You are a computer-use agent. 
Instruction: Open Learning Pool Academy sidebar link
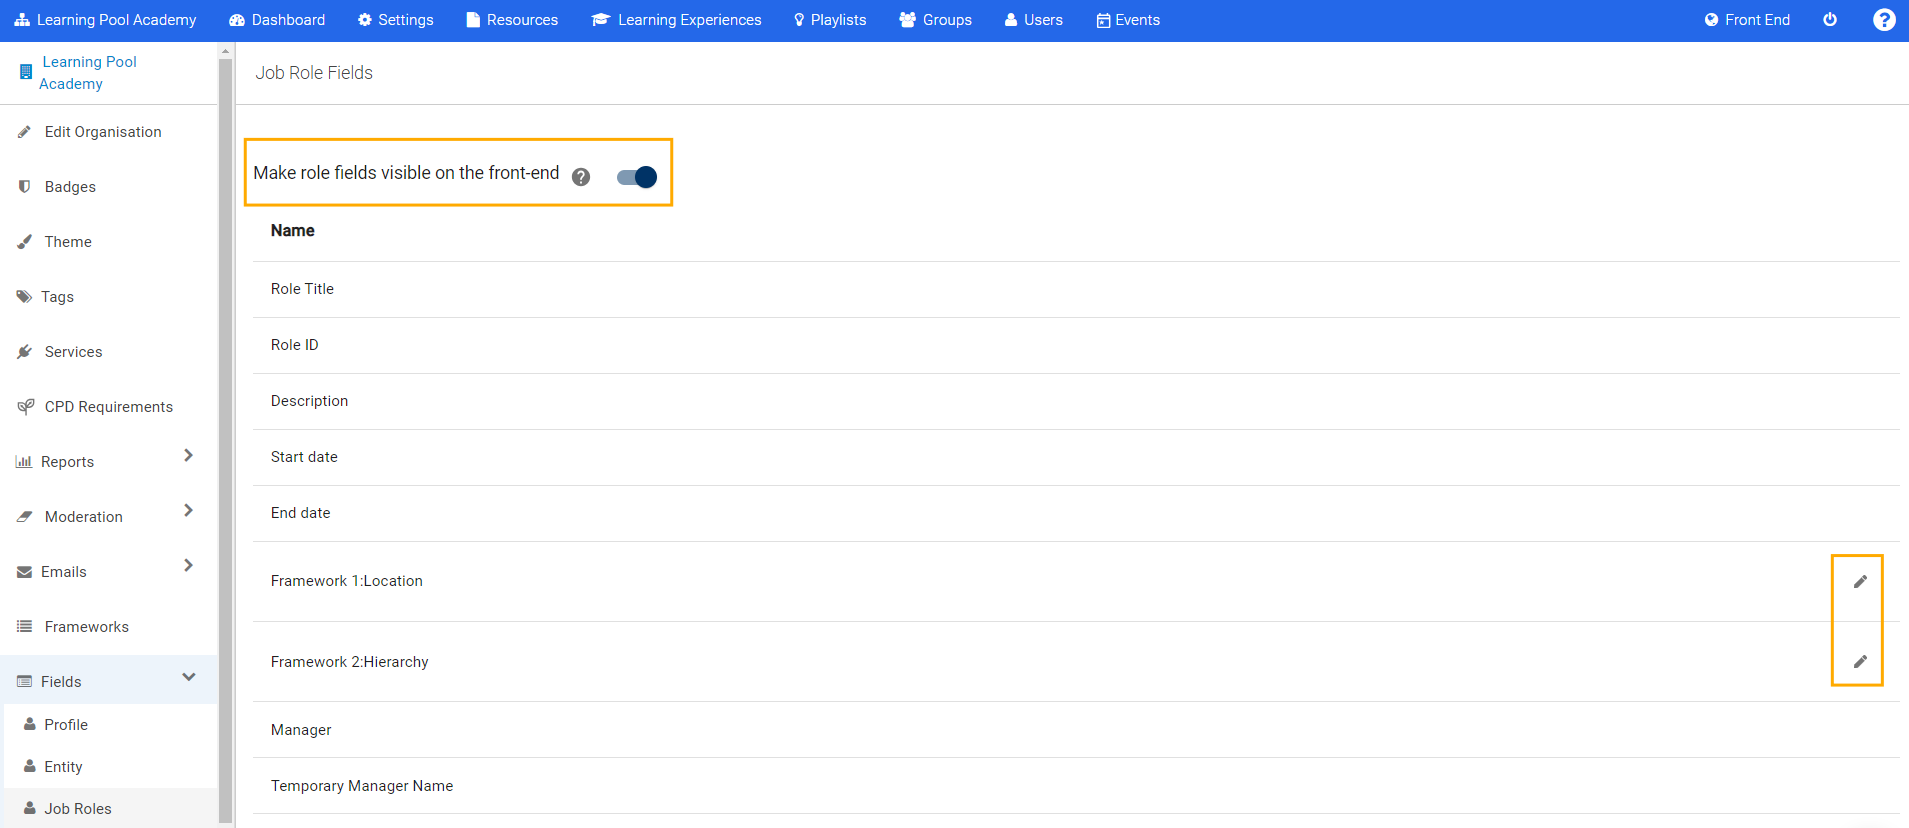click(88, 73)
